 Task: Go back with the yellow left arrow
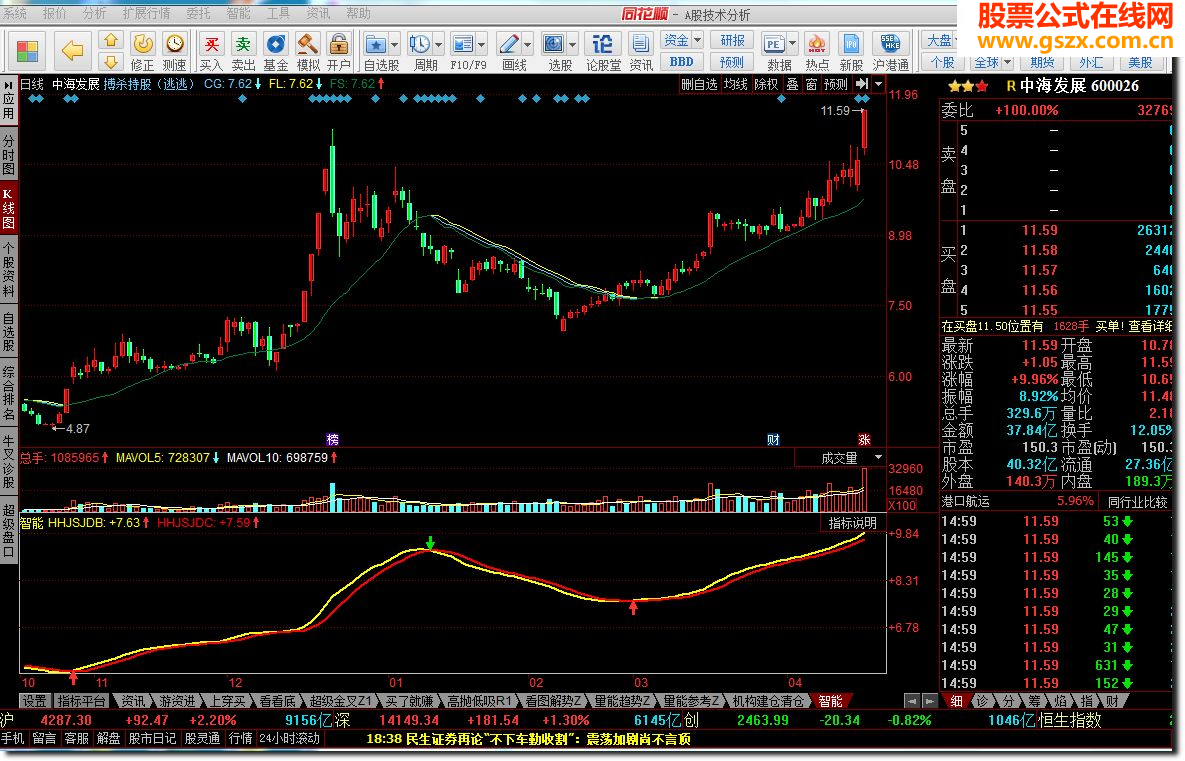pos(73,51)
